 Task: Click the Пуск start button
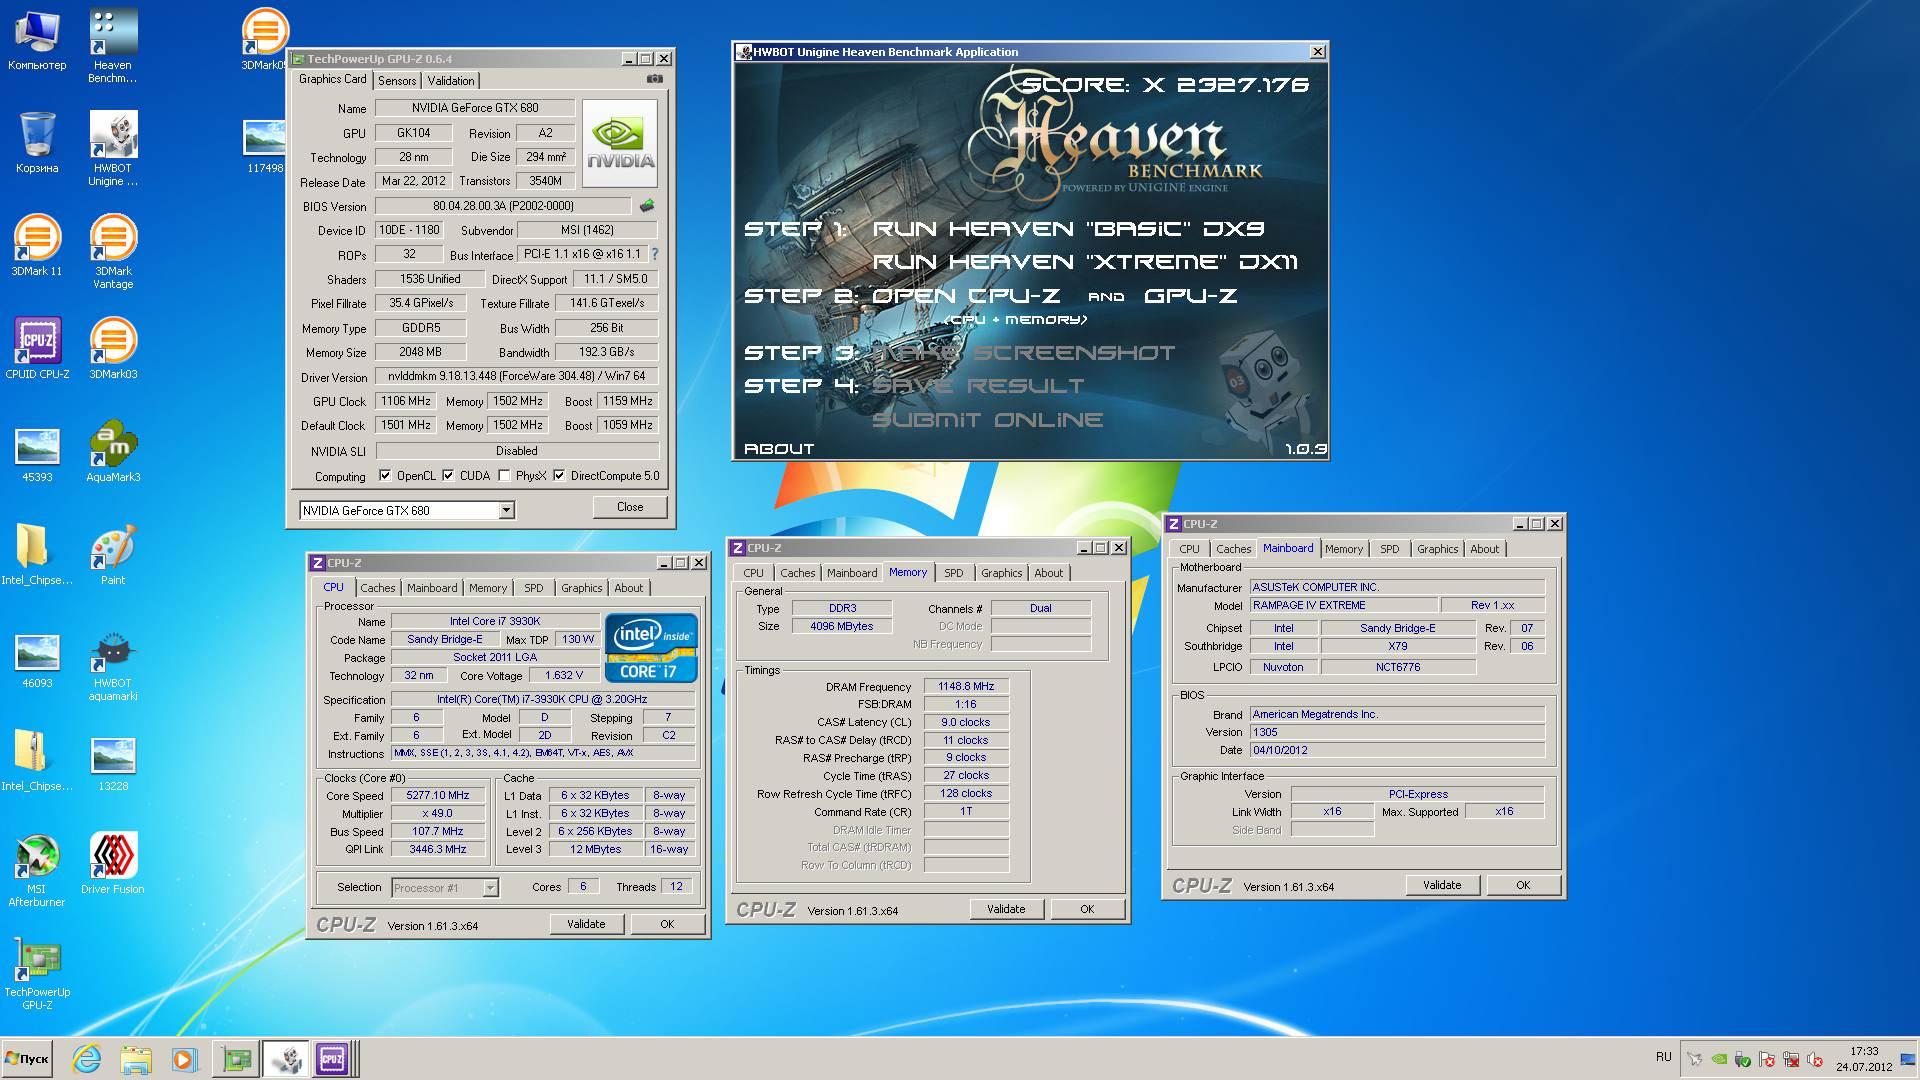(27, 1059)
